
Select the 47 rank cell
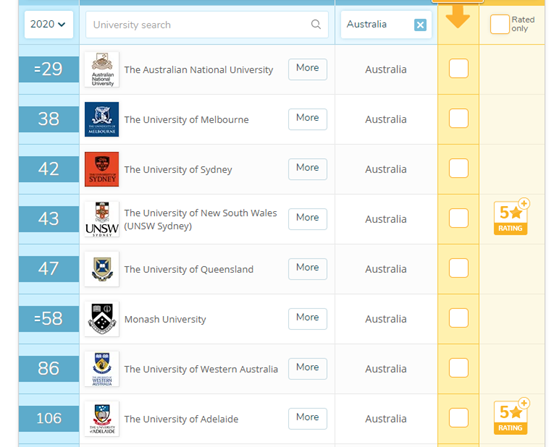pos(49,269)
